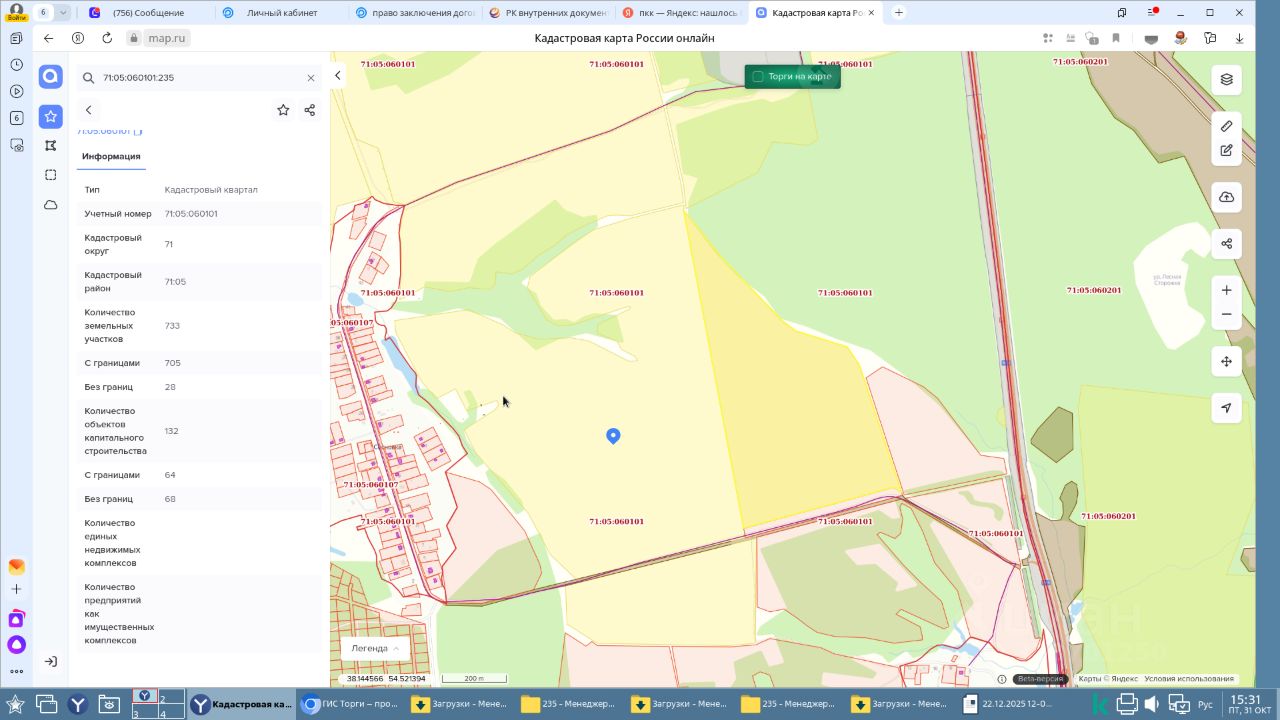Open the browser downloads arrow

1240,38
